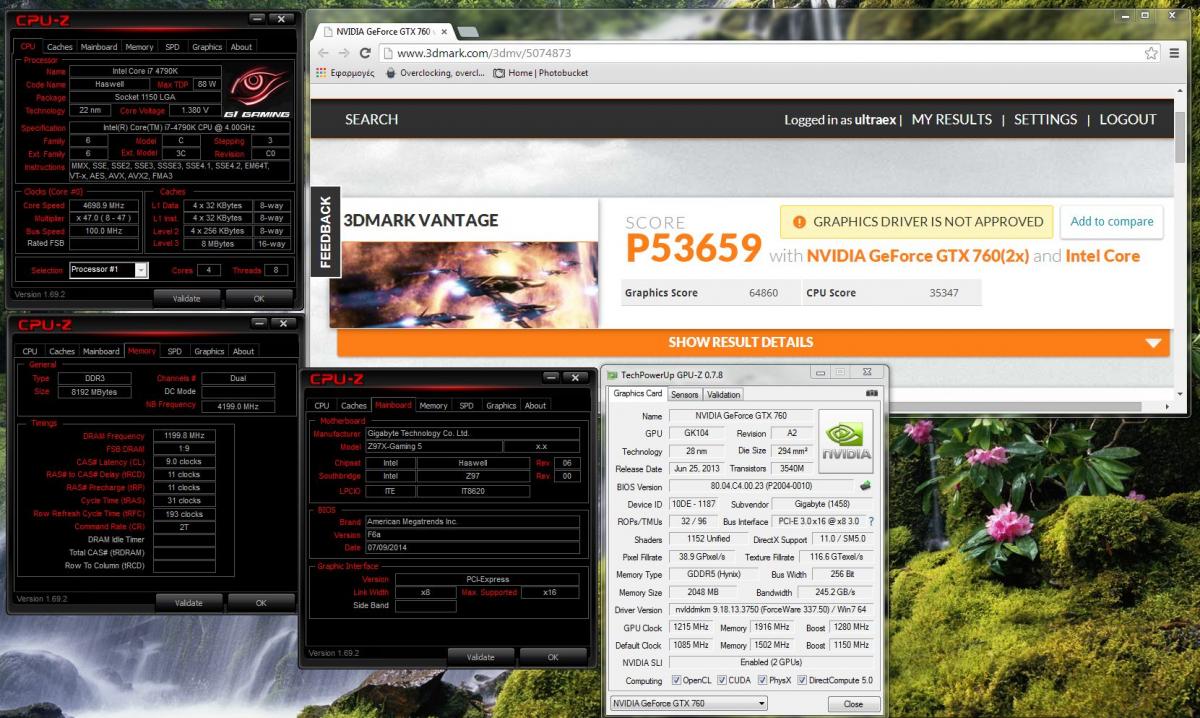Open the Overclocking bookmark

[435, 73]
